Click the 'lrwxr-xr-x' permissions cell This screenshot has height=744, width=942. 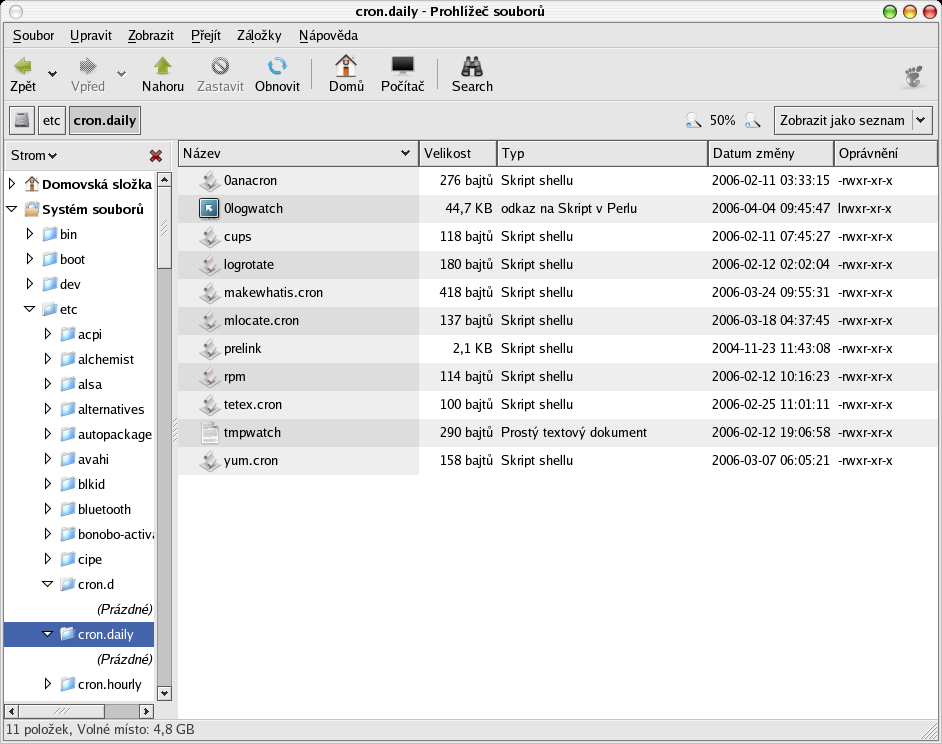[x=865, y=209]
